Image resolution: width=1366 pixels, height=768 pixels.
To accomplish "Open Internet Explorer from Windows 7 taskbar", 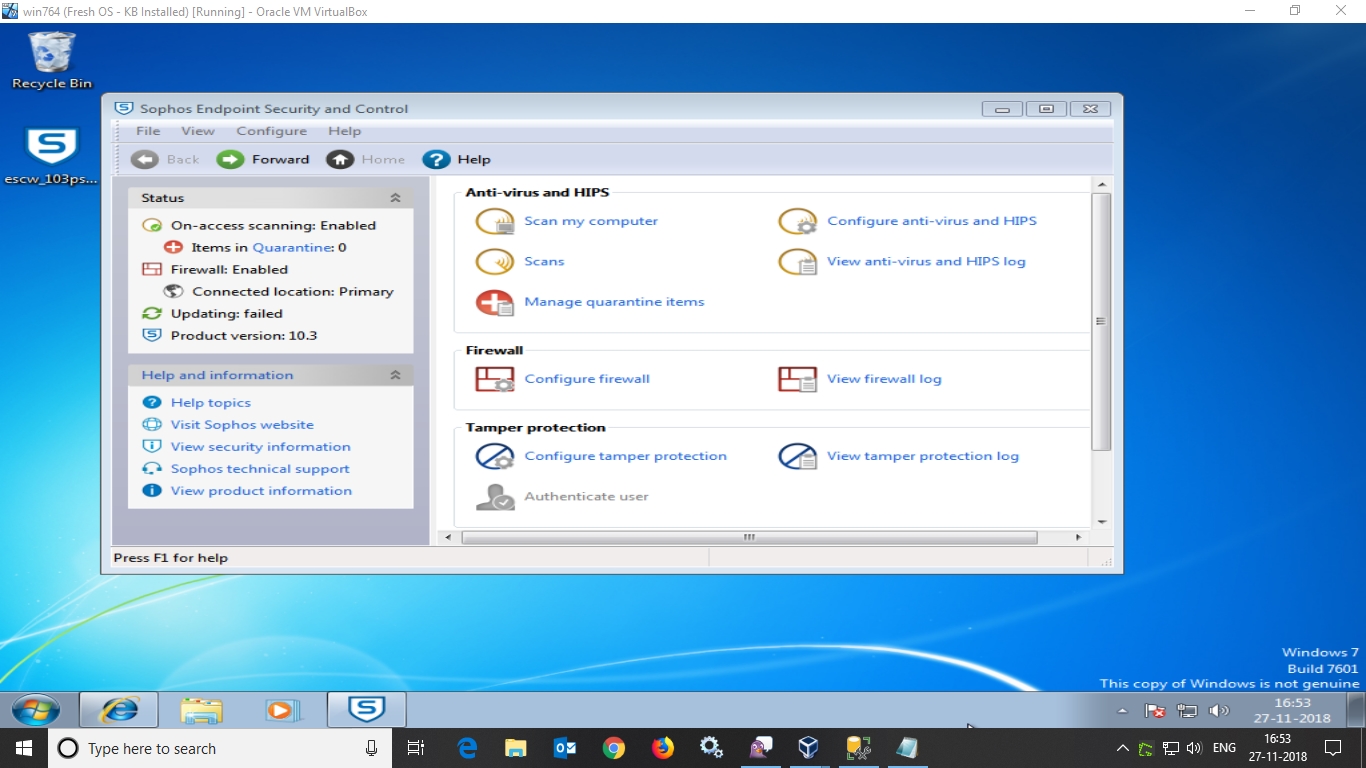I will tap(119, 710).
